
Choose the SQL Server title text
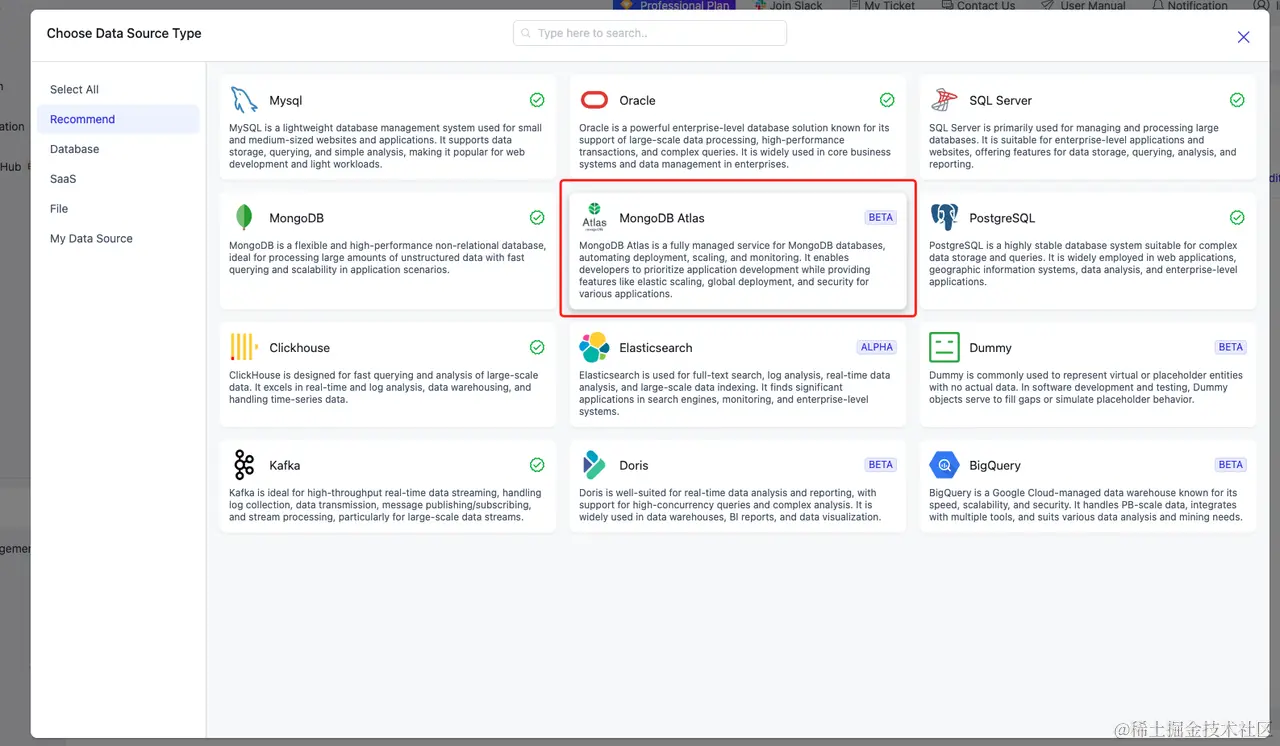(1000, 101)
